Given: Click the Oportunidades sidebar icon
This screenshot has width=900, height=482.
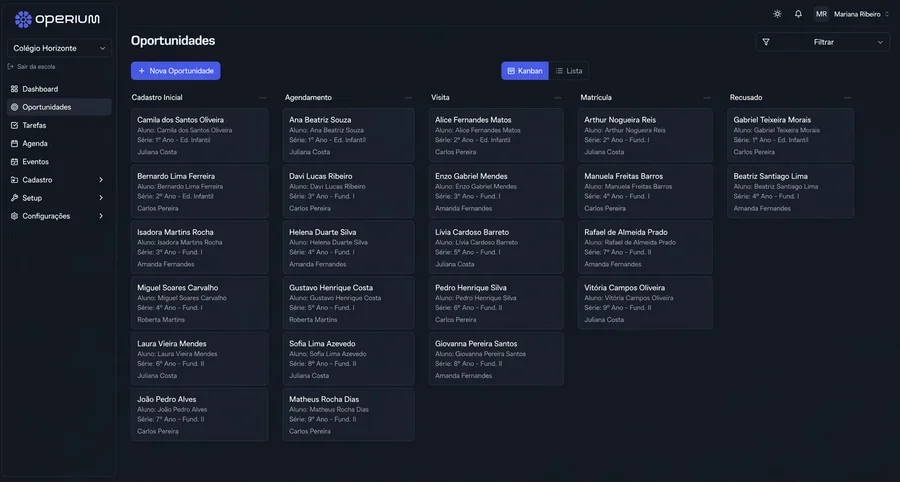Looking at the screenshot, I should coord(14,107).
